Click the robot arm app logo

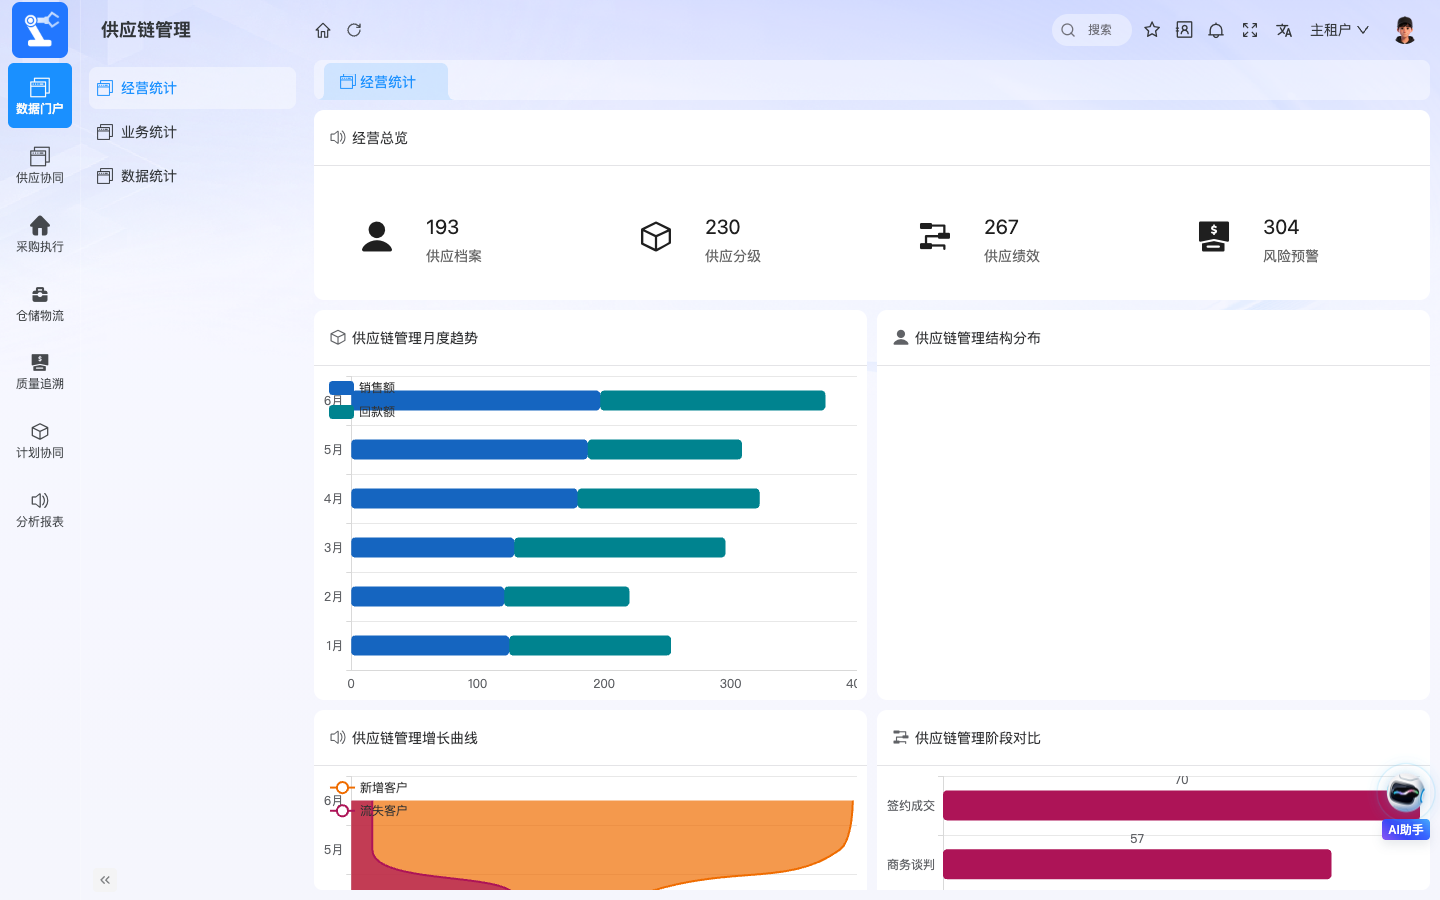pyautogui.click(x=40, y=30)
